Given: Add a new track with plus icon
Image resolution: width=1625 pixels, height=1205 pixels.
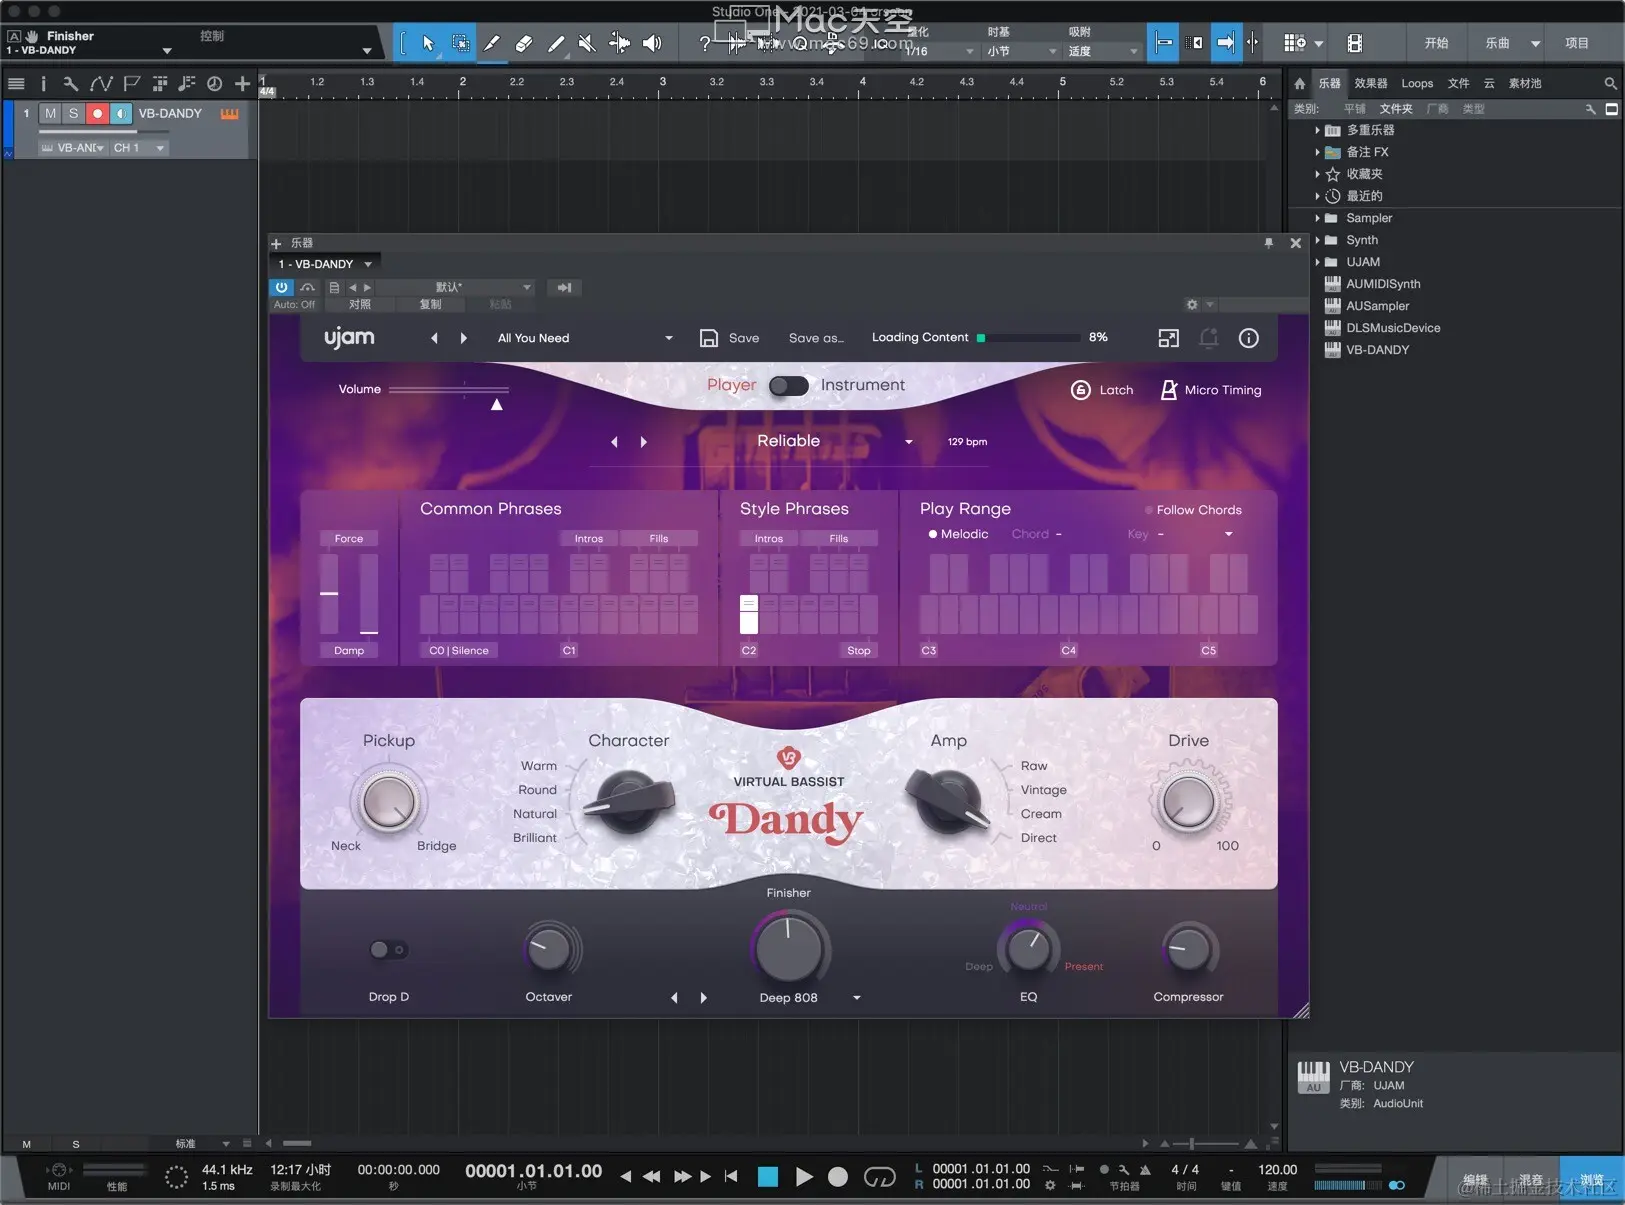Looking at the screenshot, I should [x=242, y=84].
